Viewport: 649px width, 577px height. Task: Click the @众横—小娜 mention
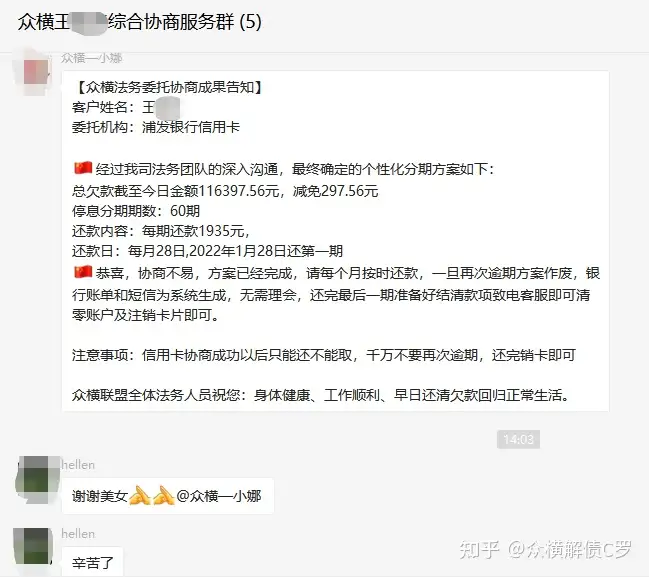(x=219, y=496)
